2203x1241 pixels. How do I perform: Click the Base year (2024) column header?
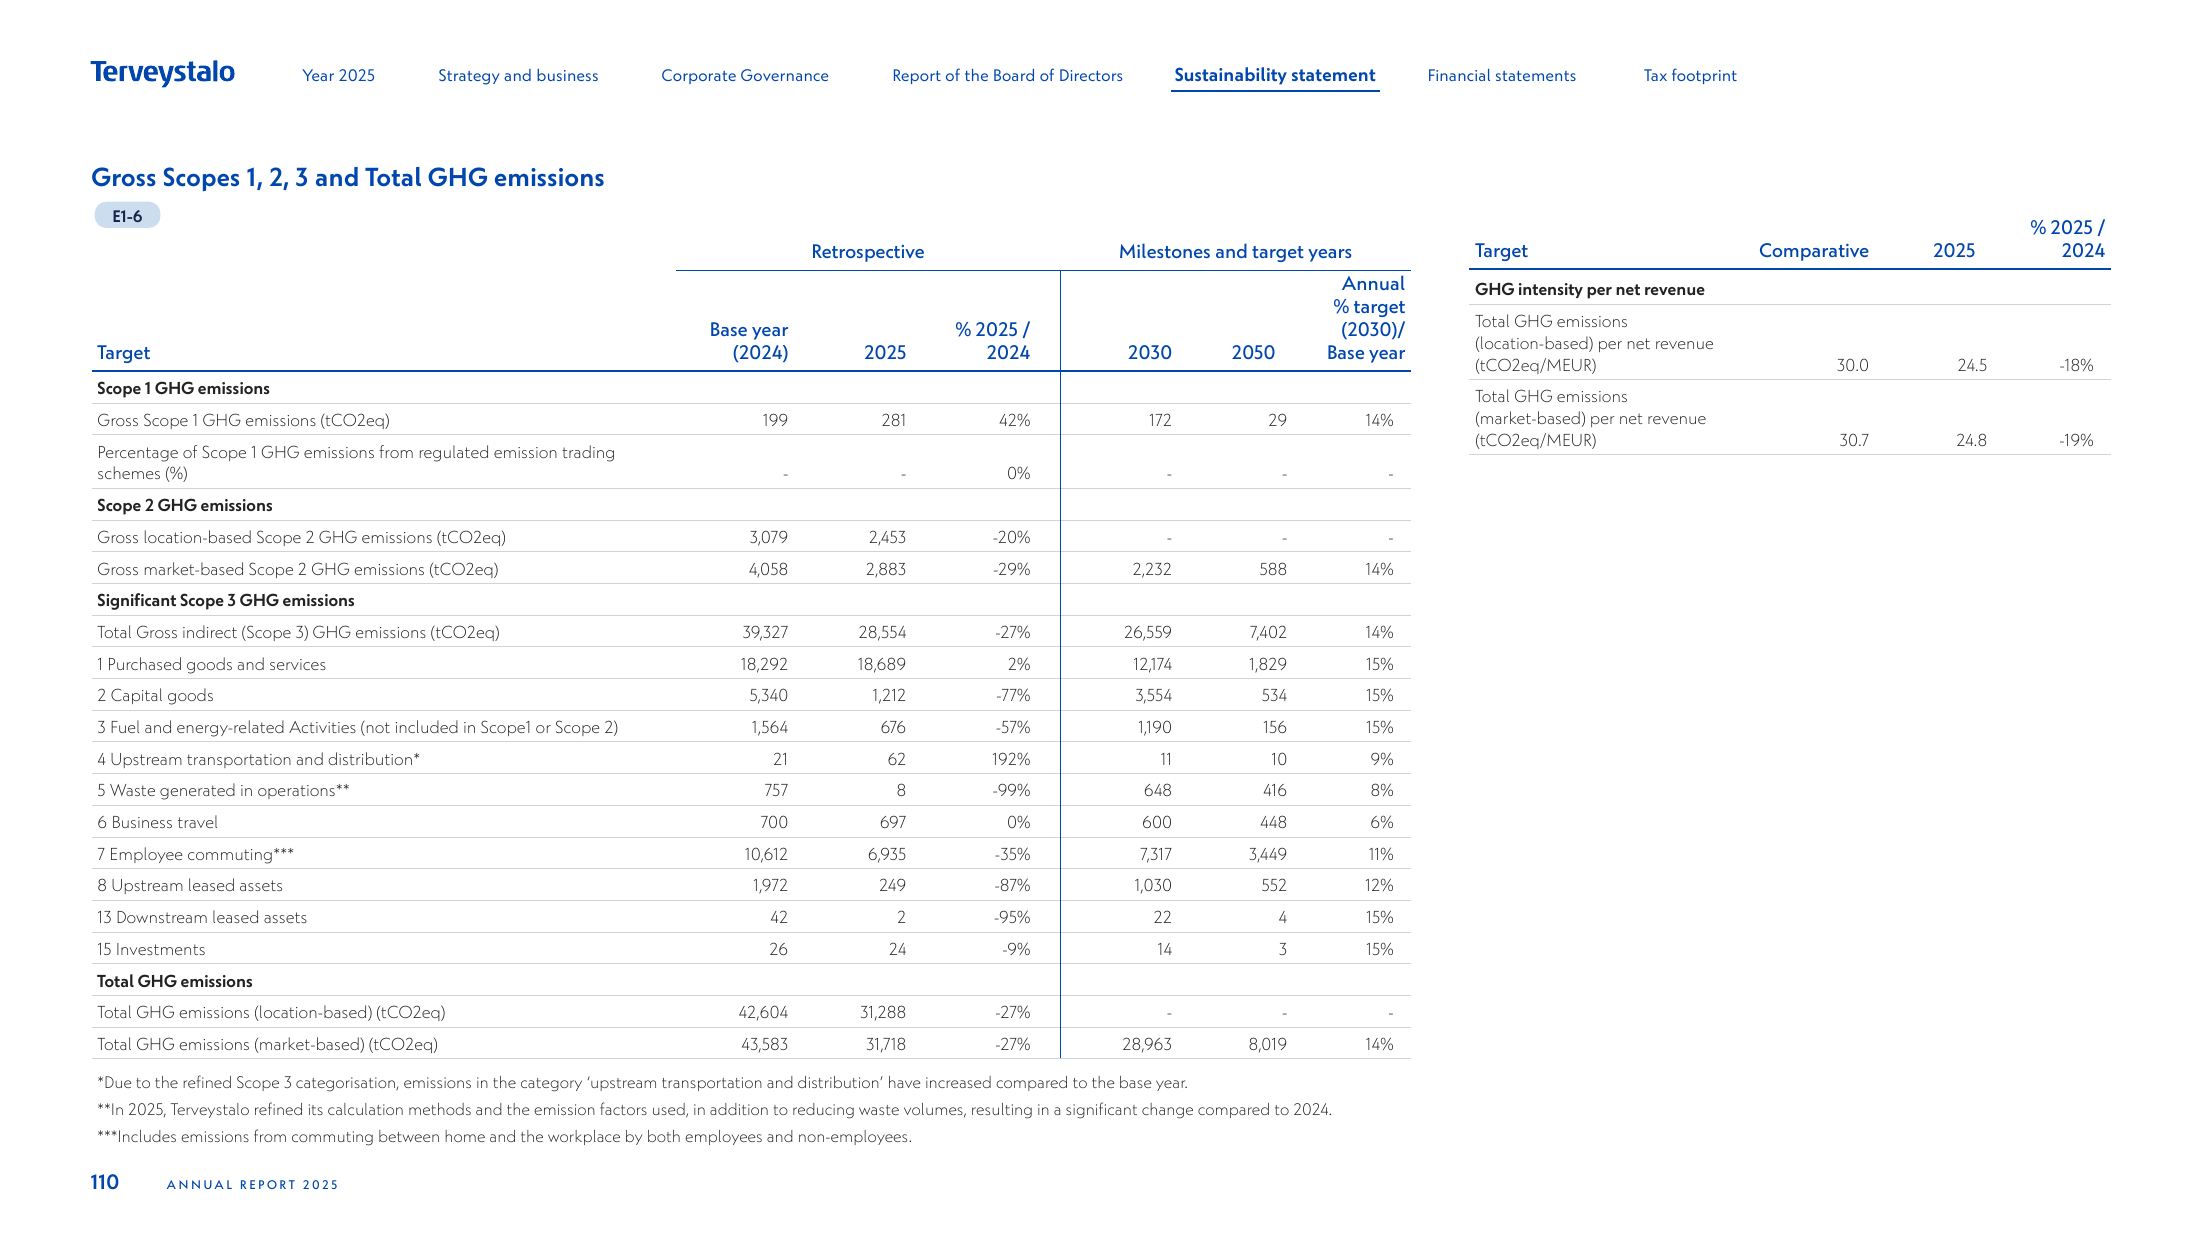(748, 341)
